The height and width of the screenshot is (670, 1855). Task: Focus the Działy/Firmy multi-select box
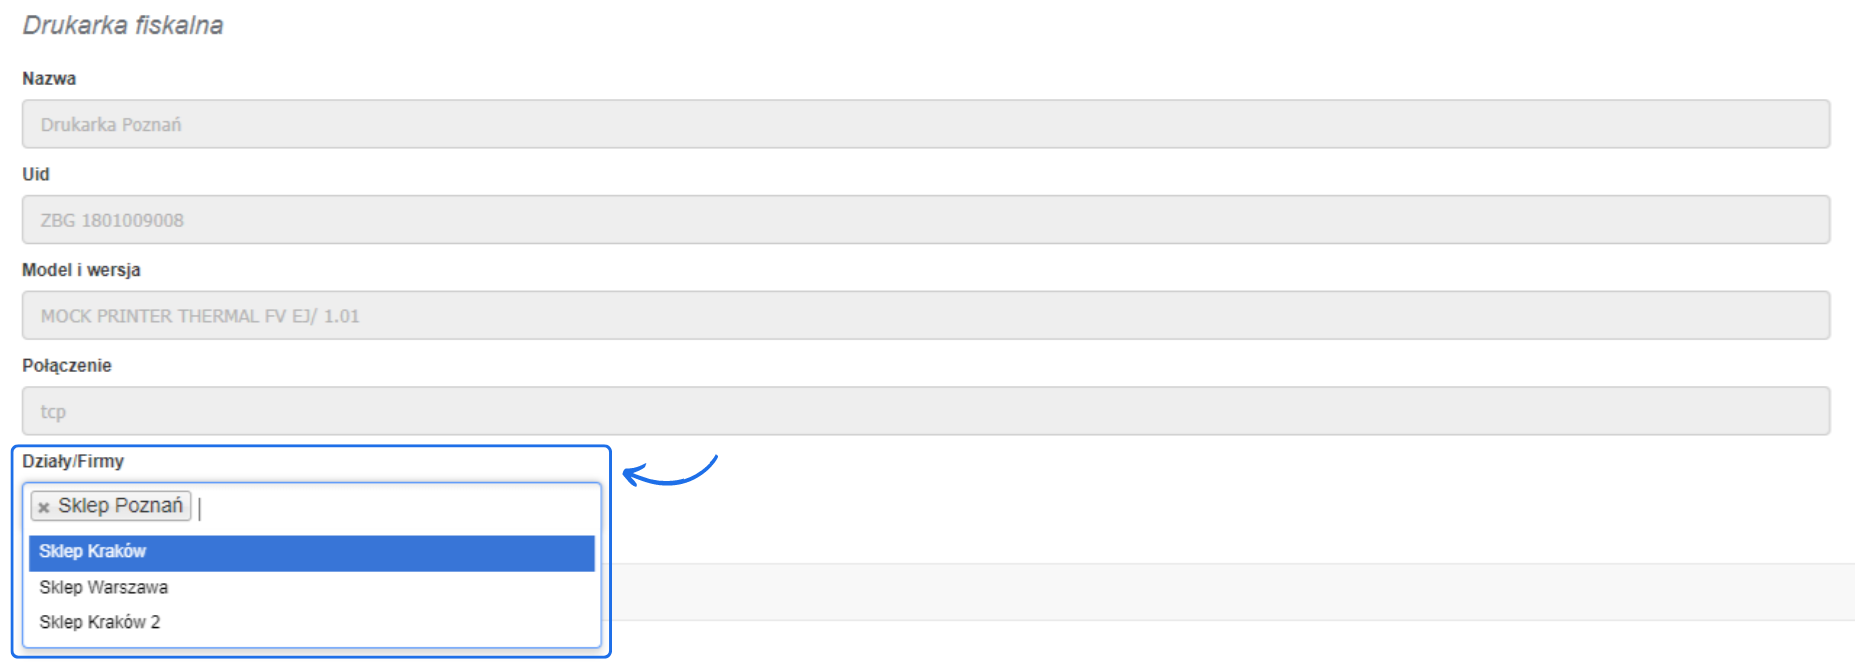tap(400, 507)
